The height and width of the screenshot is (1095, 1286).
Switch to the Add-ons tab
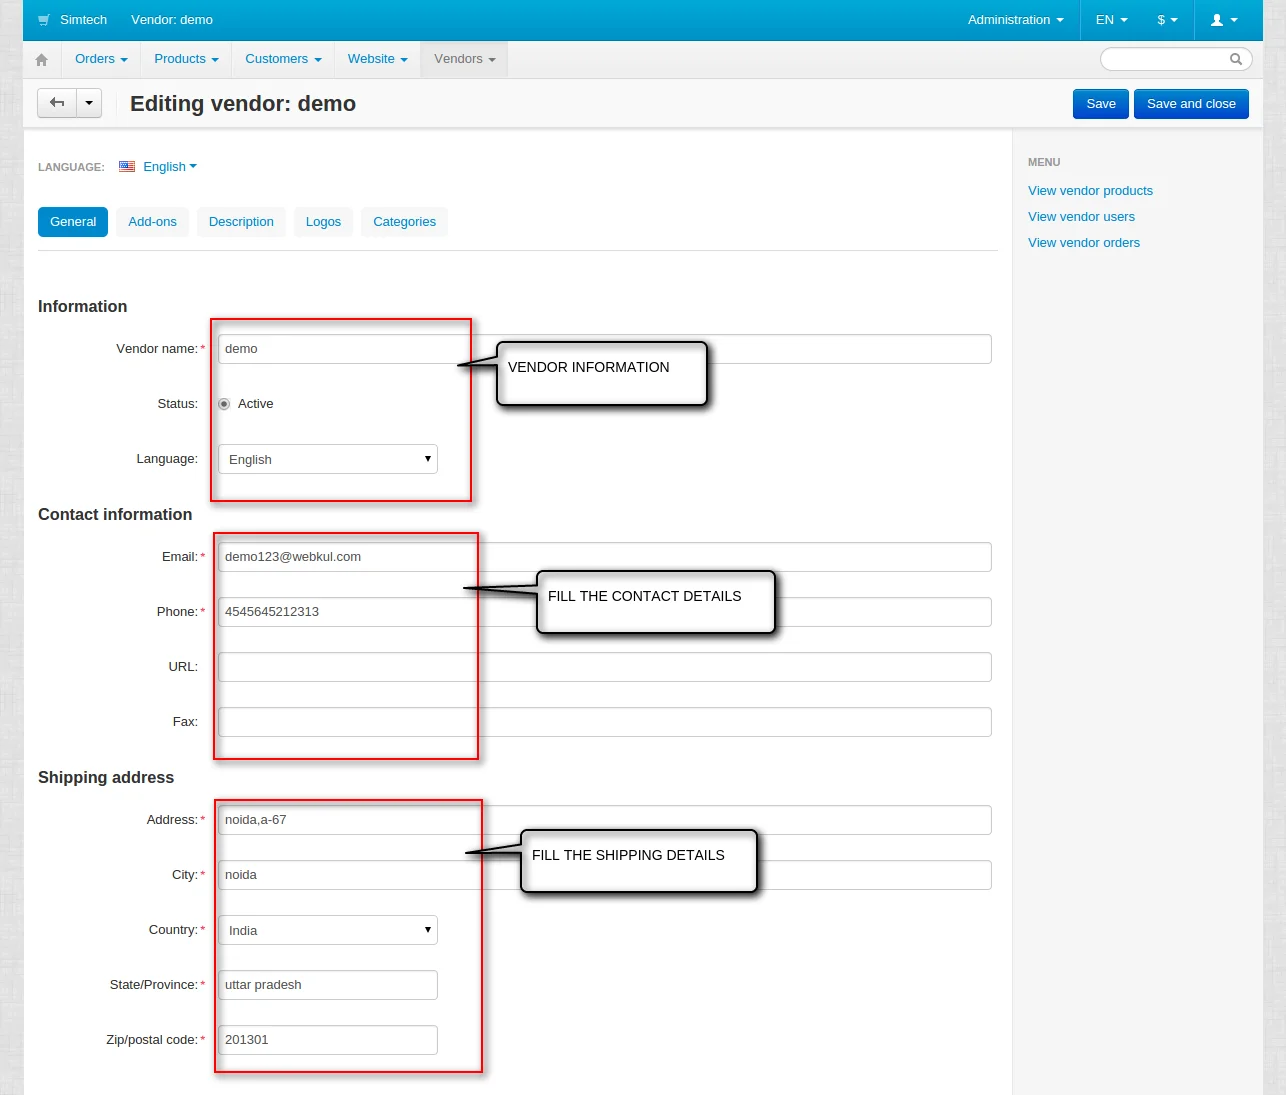coord(152,222)
